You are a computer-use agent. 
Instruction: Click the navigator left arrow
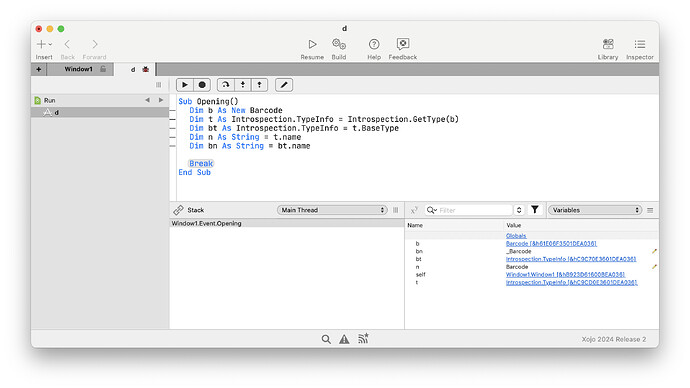click(x=147, y=100)
